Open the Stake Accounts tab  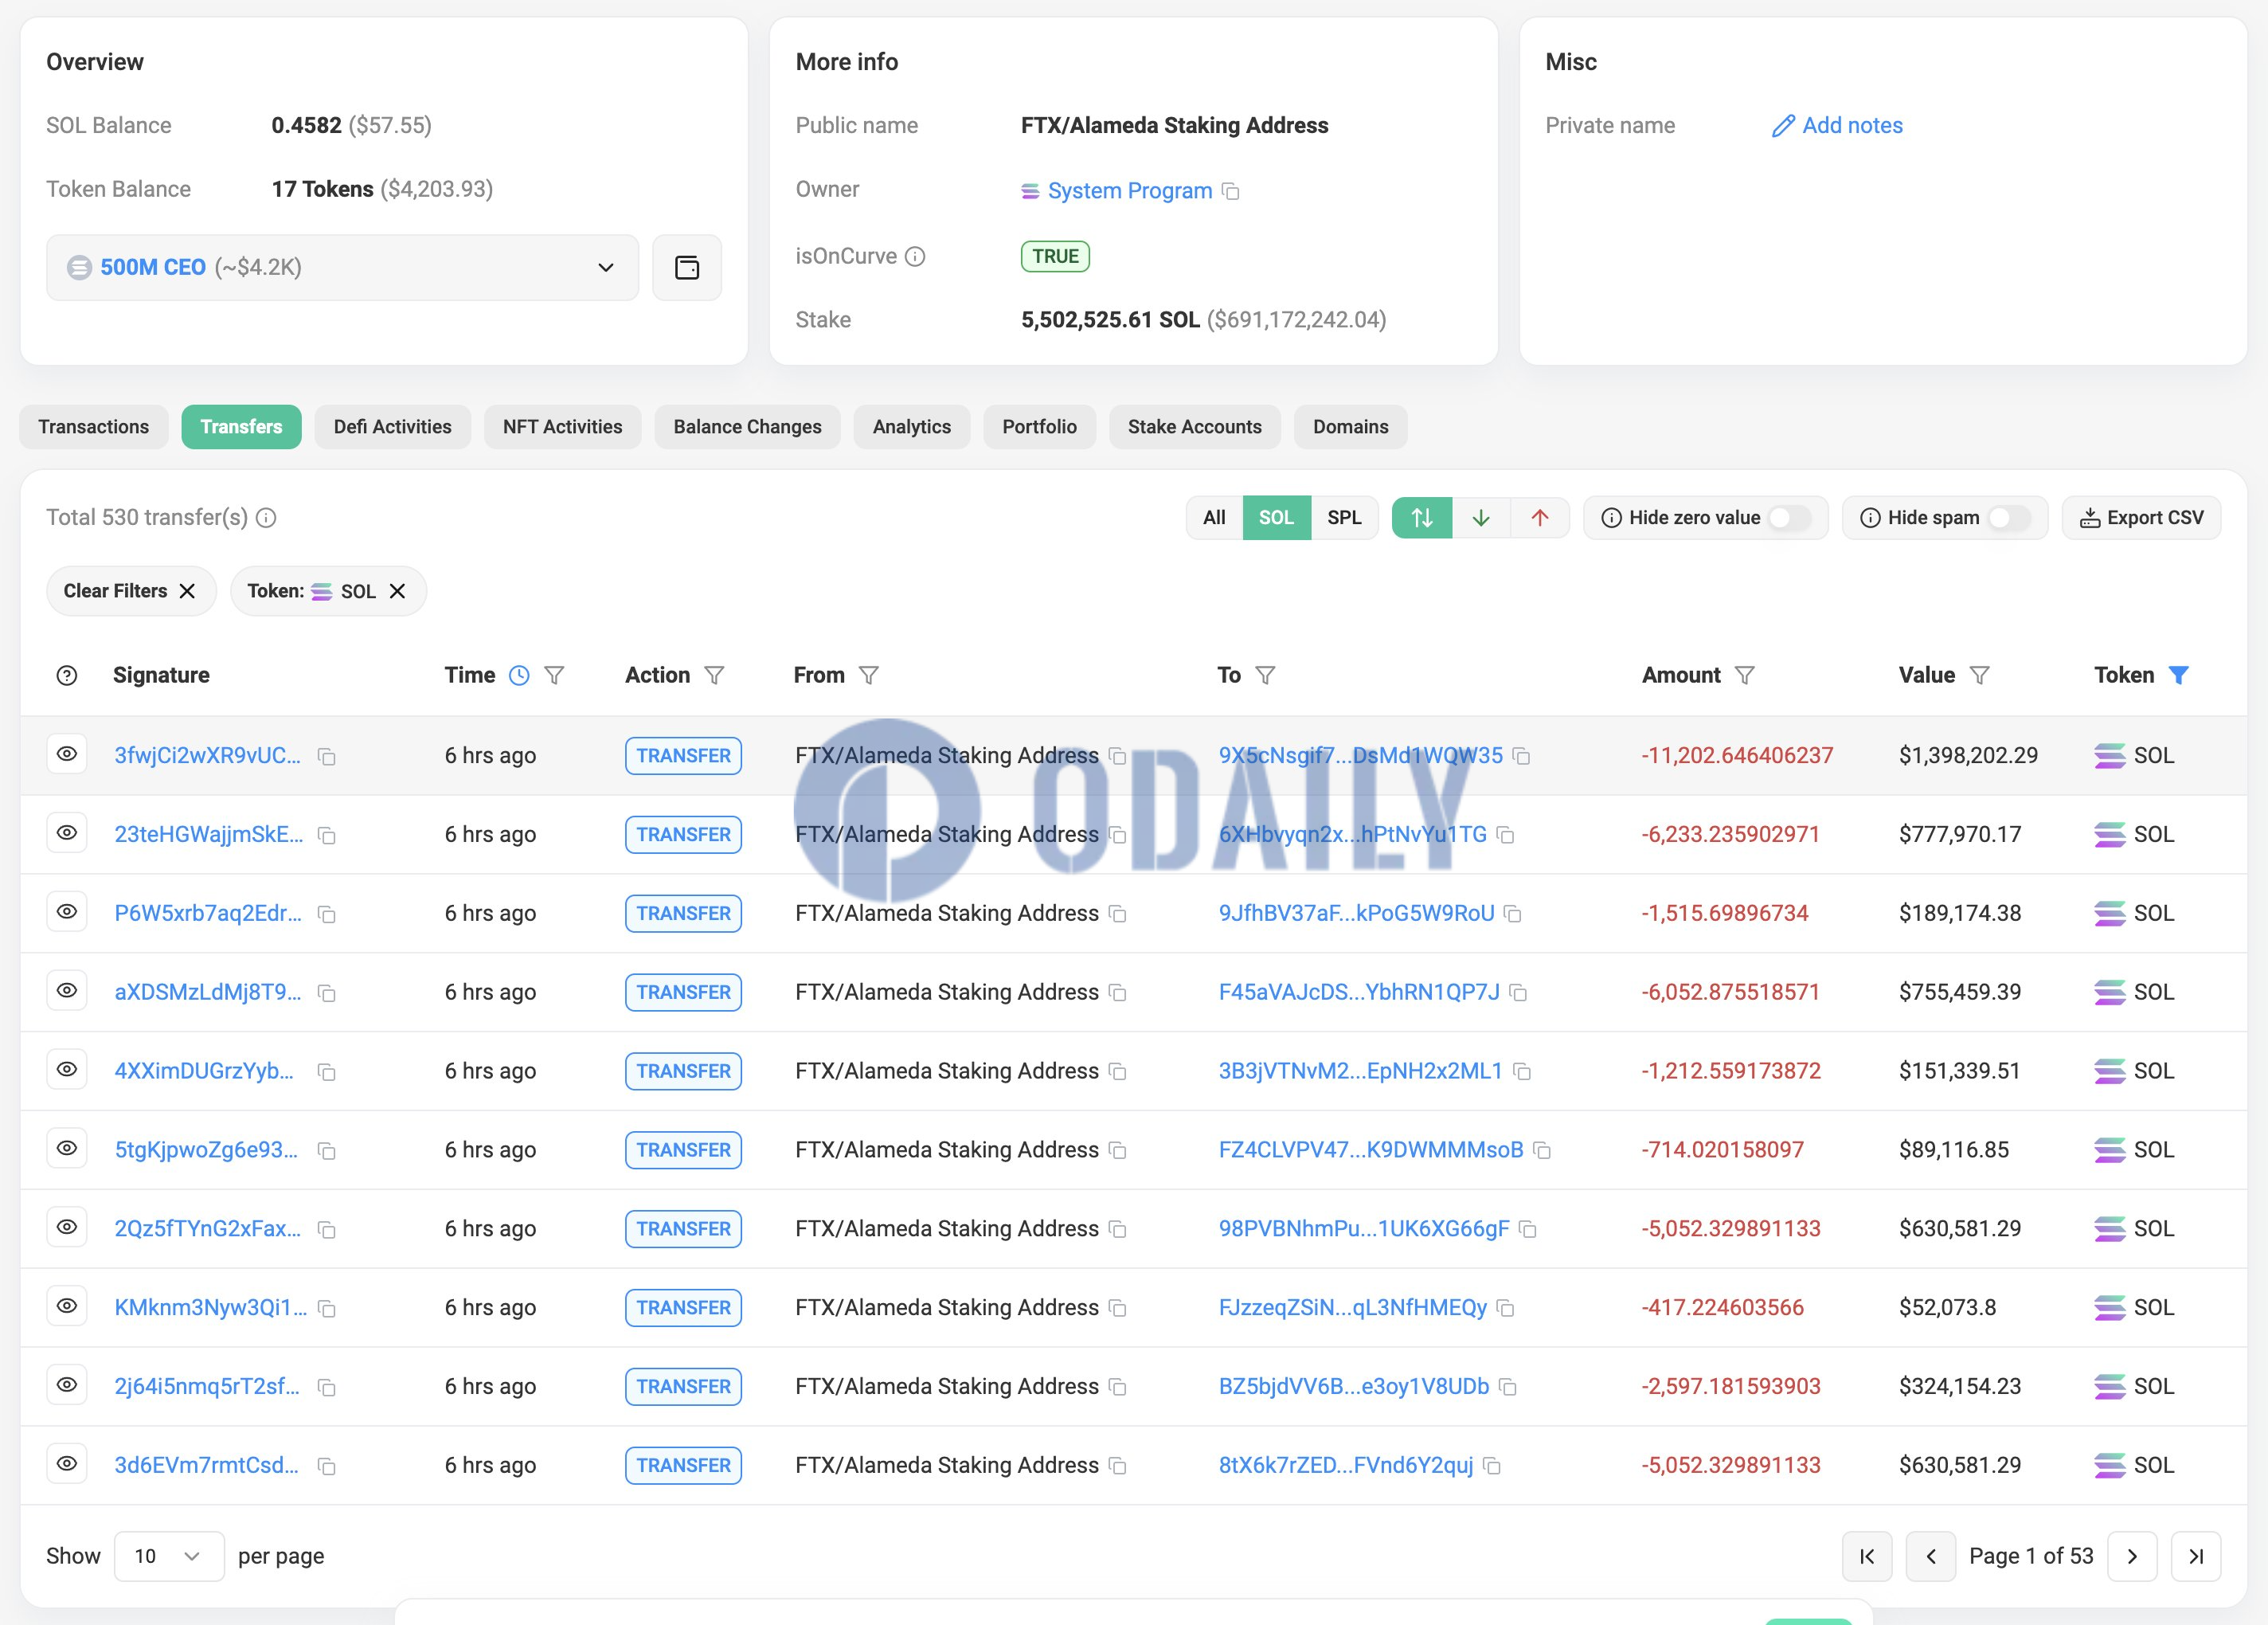[1194, 427]
